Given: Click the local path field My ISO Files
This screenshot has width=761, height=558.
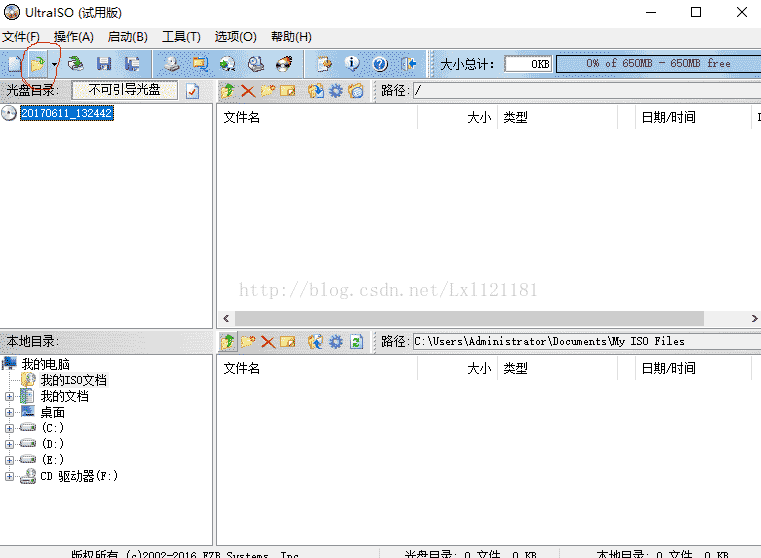Looking at the screenshot, I should coord(587,341).
